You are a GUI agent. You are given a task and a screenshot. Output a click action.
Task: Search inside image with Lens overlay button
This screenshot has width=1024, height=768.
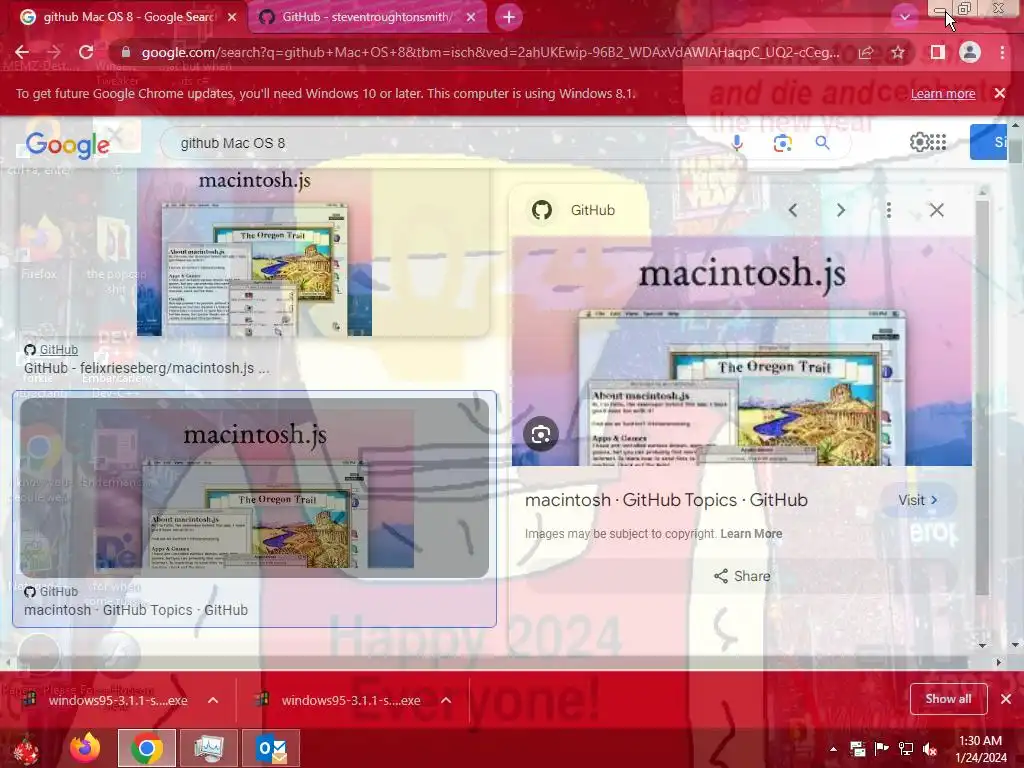coord(541,434)
